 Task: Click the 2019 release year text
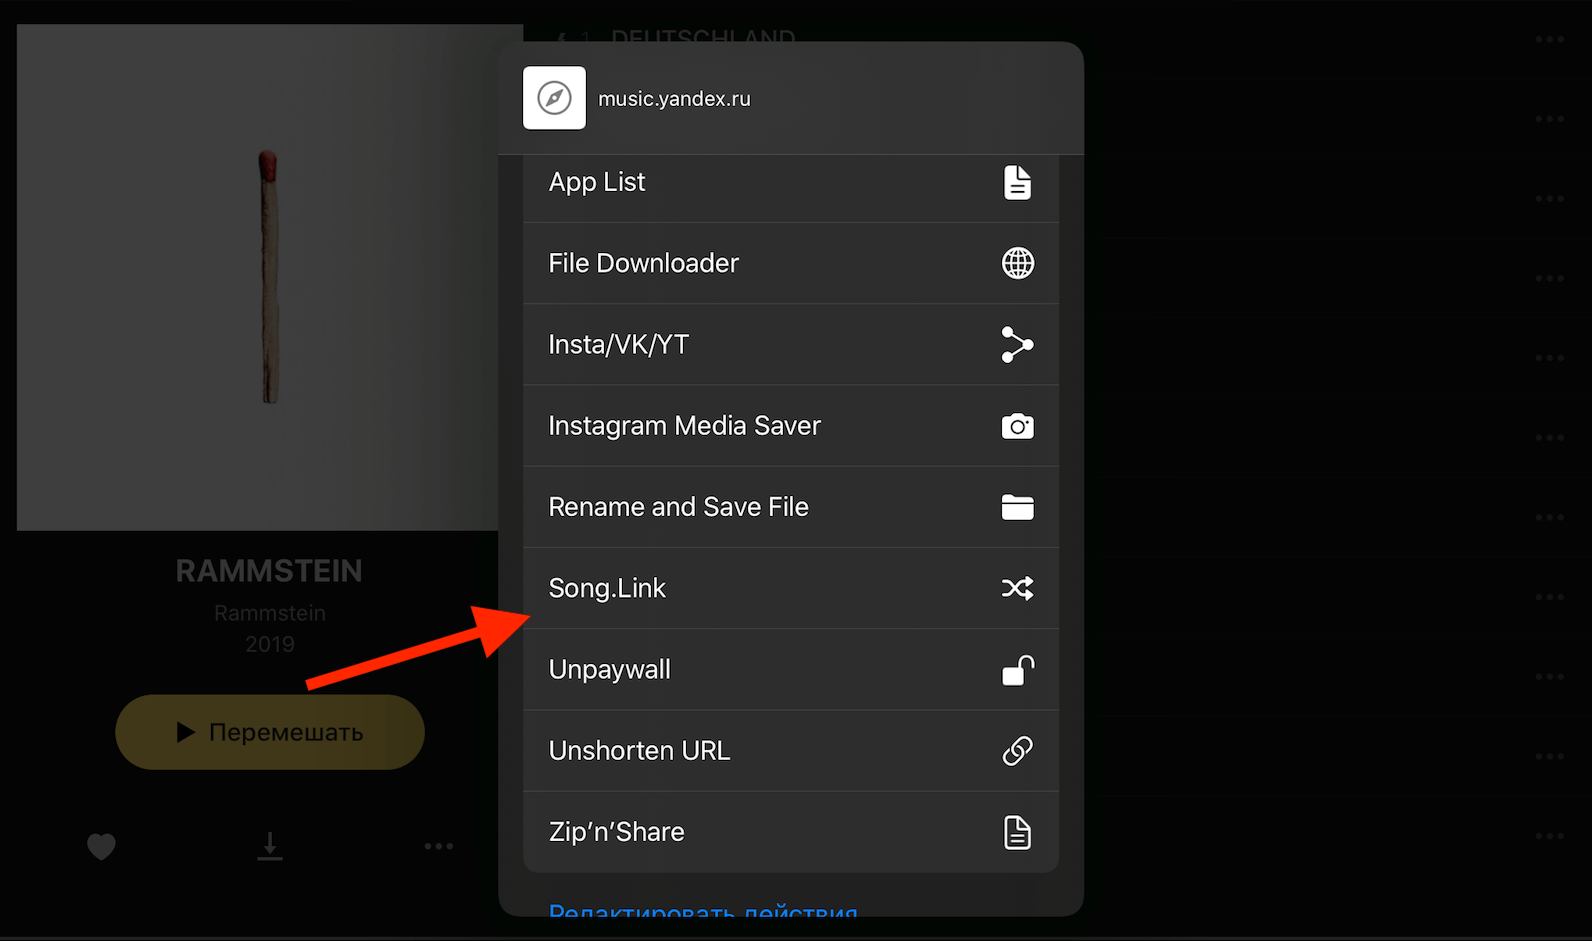coord(270,644)
